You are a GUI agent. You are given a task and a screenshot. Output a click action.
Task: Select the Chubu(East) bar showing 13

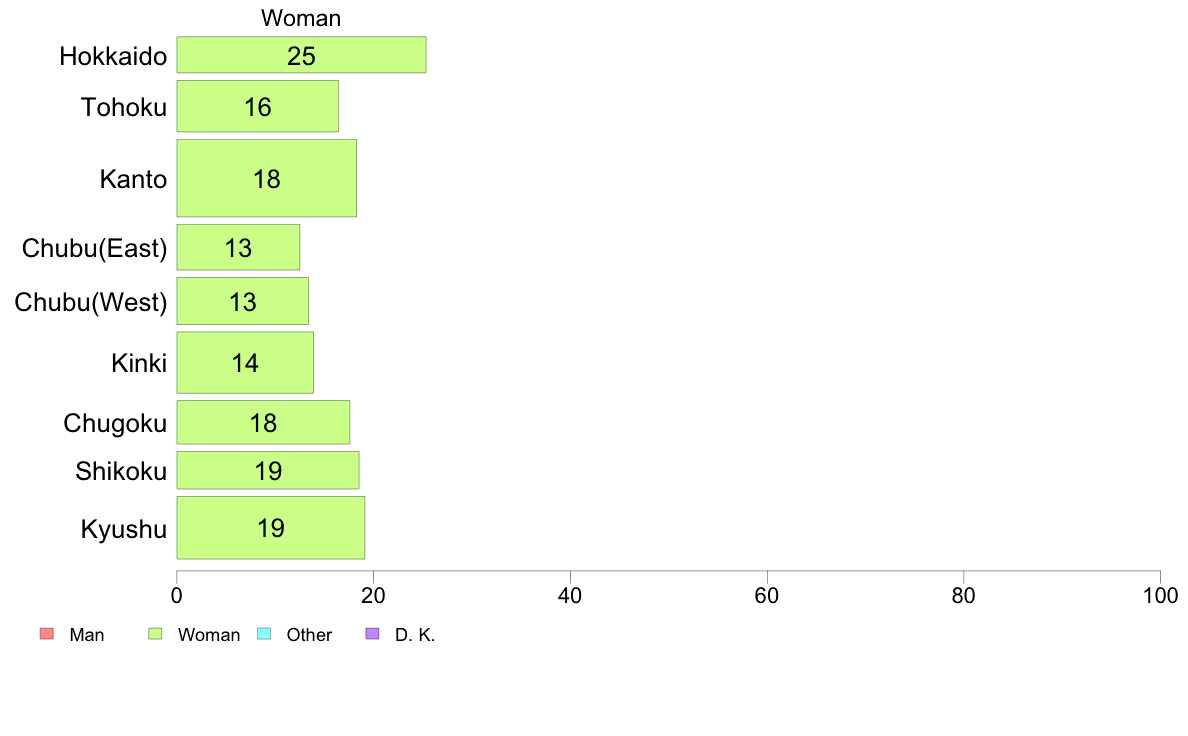(x=239, y=247)
